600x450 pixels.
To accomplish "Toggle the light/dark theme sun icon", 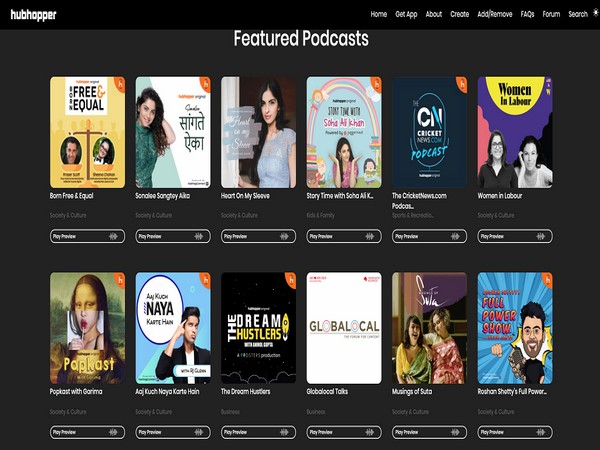I will (596, 13).
